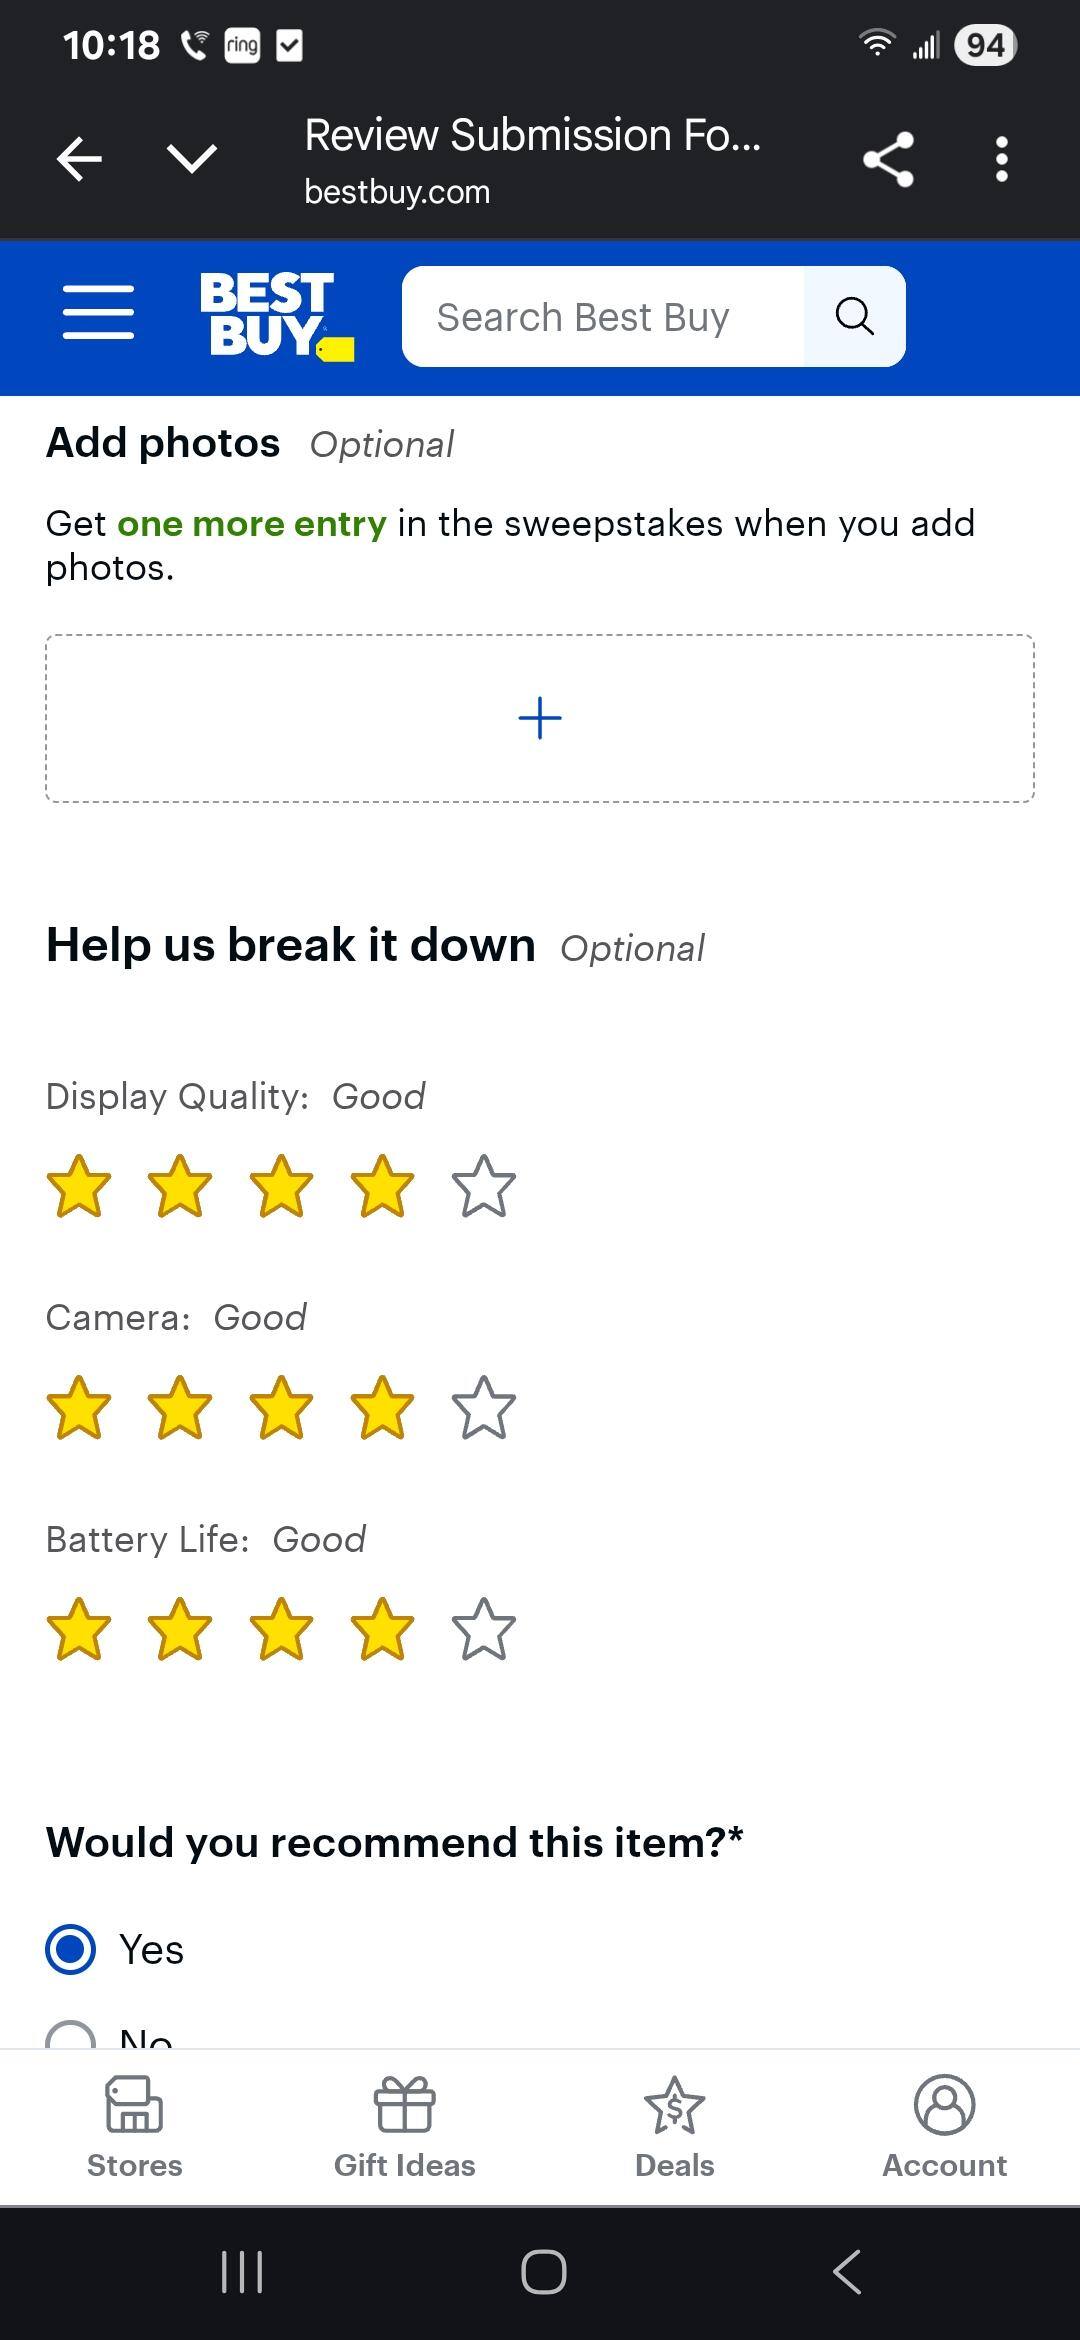This screenshot has width=1080, height=2340.
Task: Give Battery Life a five star rating
Action: click(x=482, y=1628)
